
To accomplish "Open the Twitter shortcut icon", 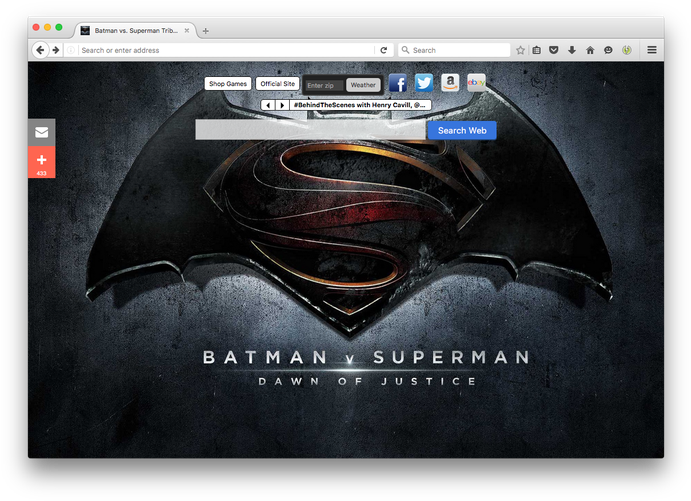I will click(x=424, y=82).
